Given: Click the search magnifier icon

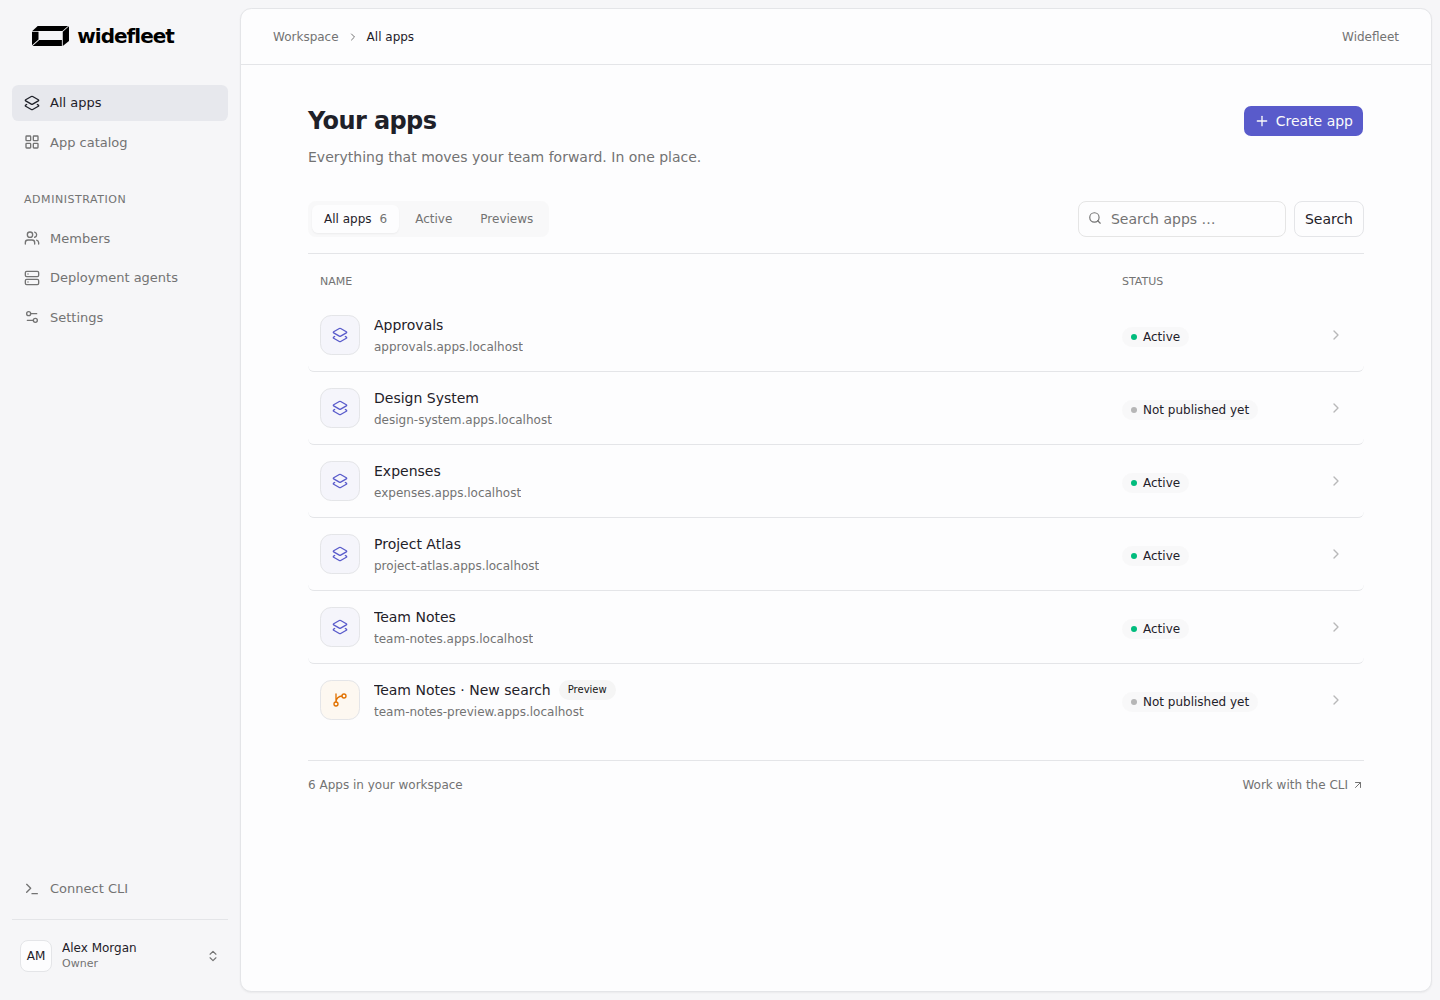Looking at the screenshot, I should tap(1095, 219).
